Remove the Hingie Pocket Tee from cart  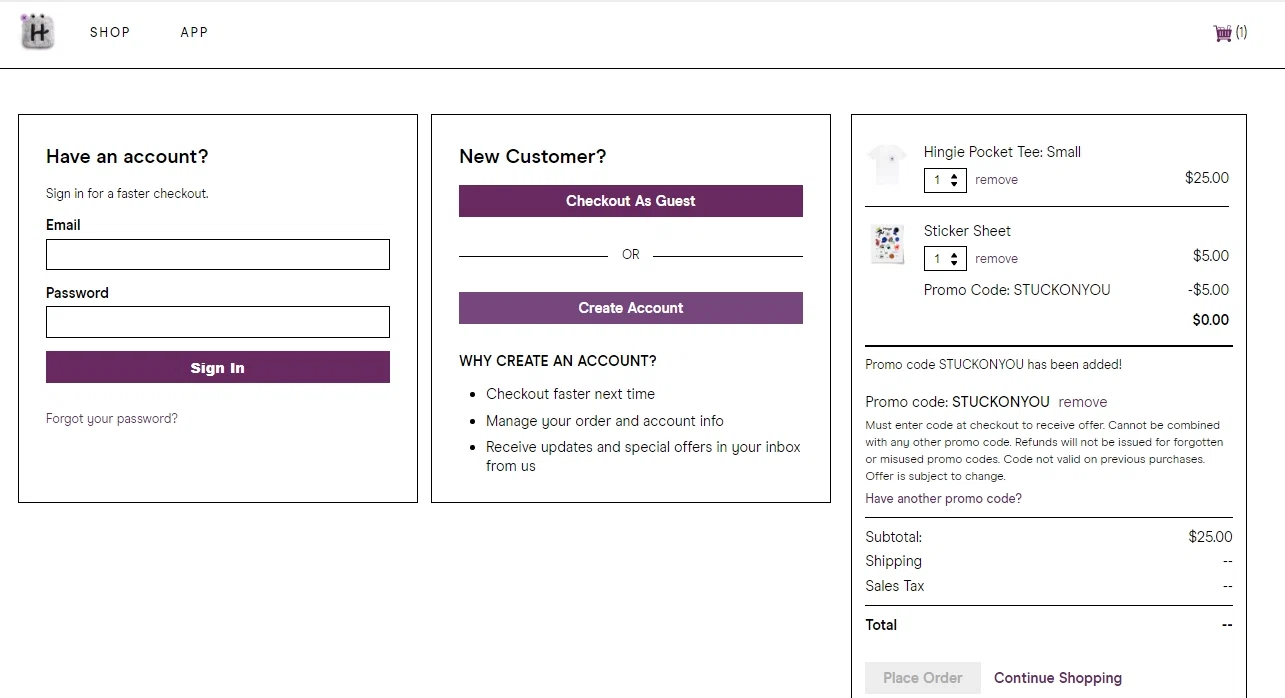coord(997,180)
